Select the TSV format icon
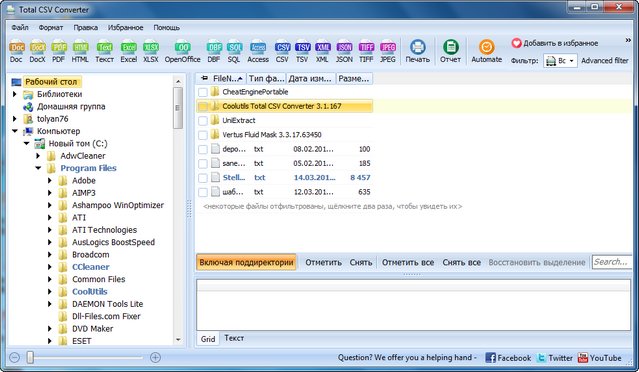Image resolution: width=639 pixels, height=372 pixels. click(x=302, y=52)
